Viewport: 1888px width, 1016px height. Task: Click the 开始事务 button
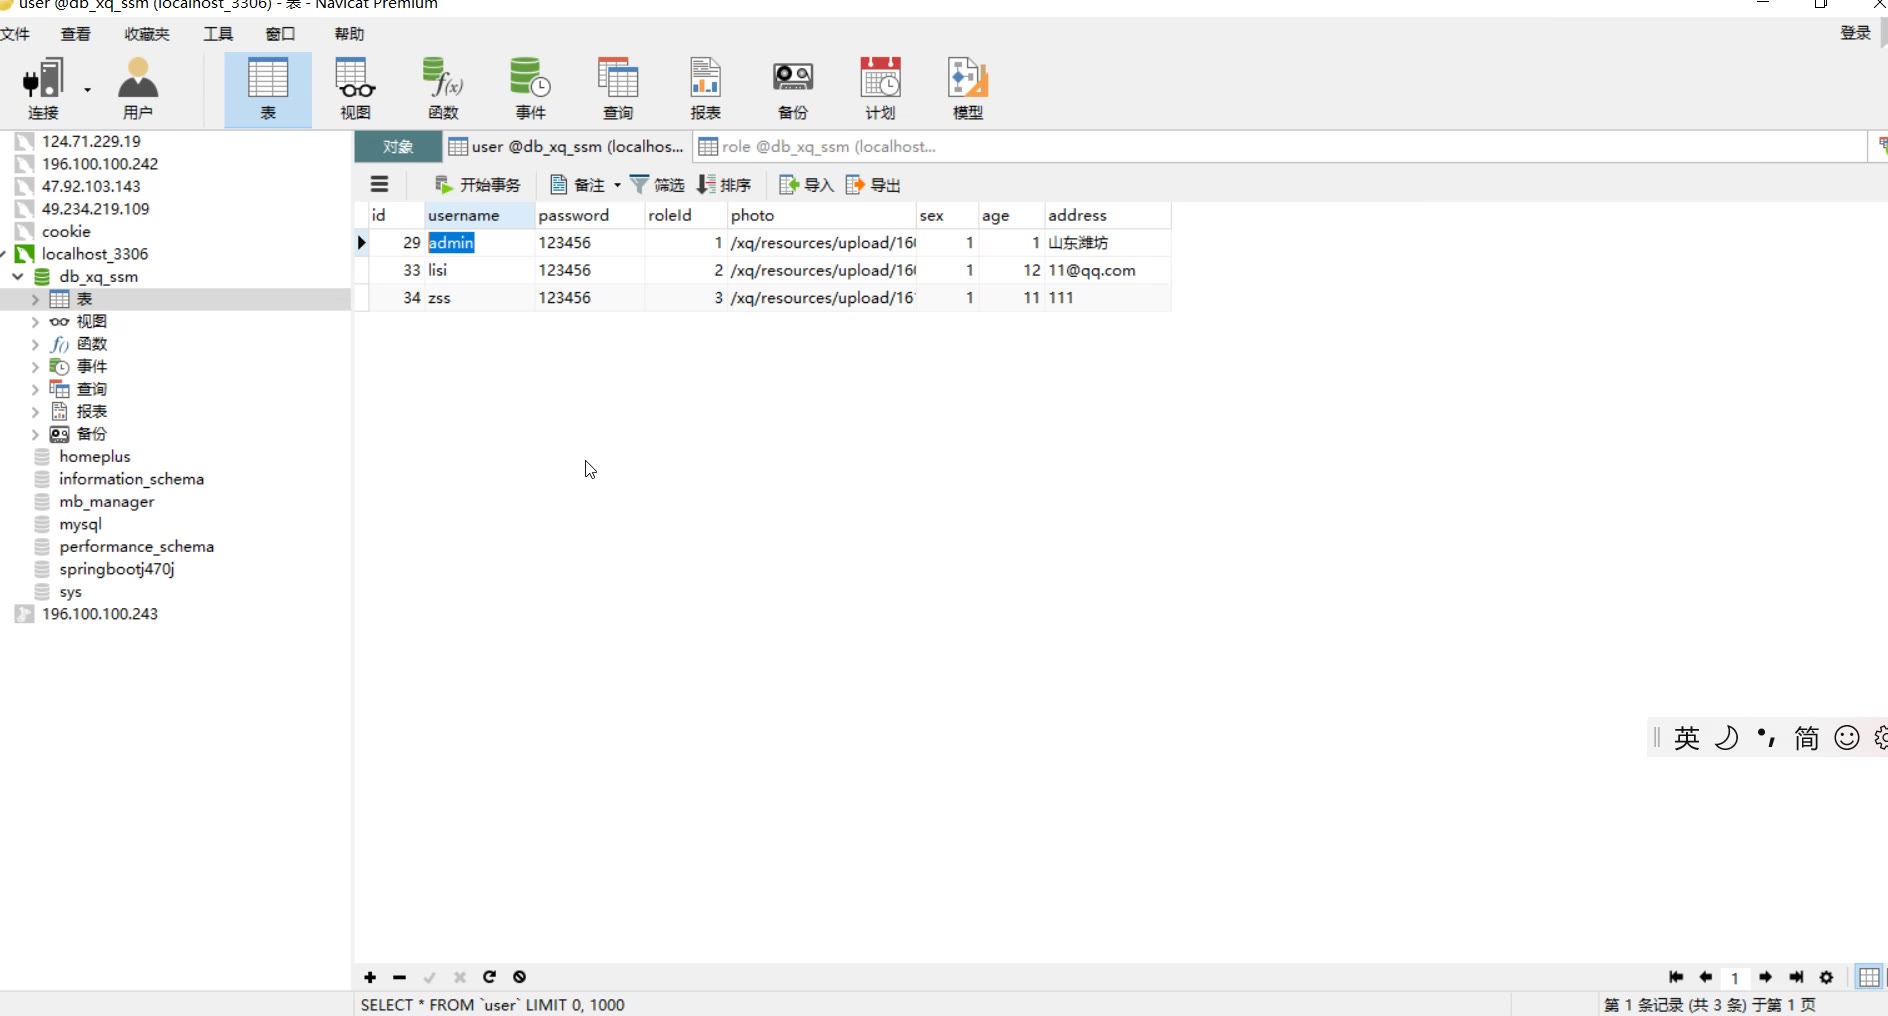tap(478, 185)
